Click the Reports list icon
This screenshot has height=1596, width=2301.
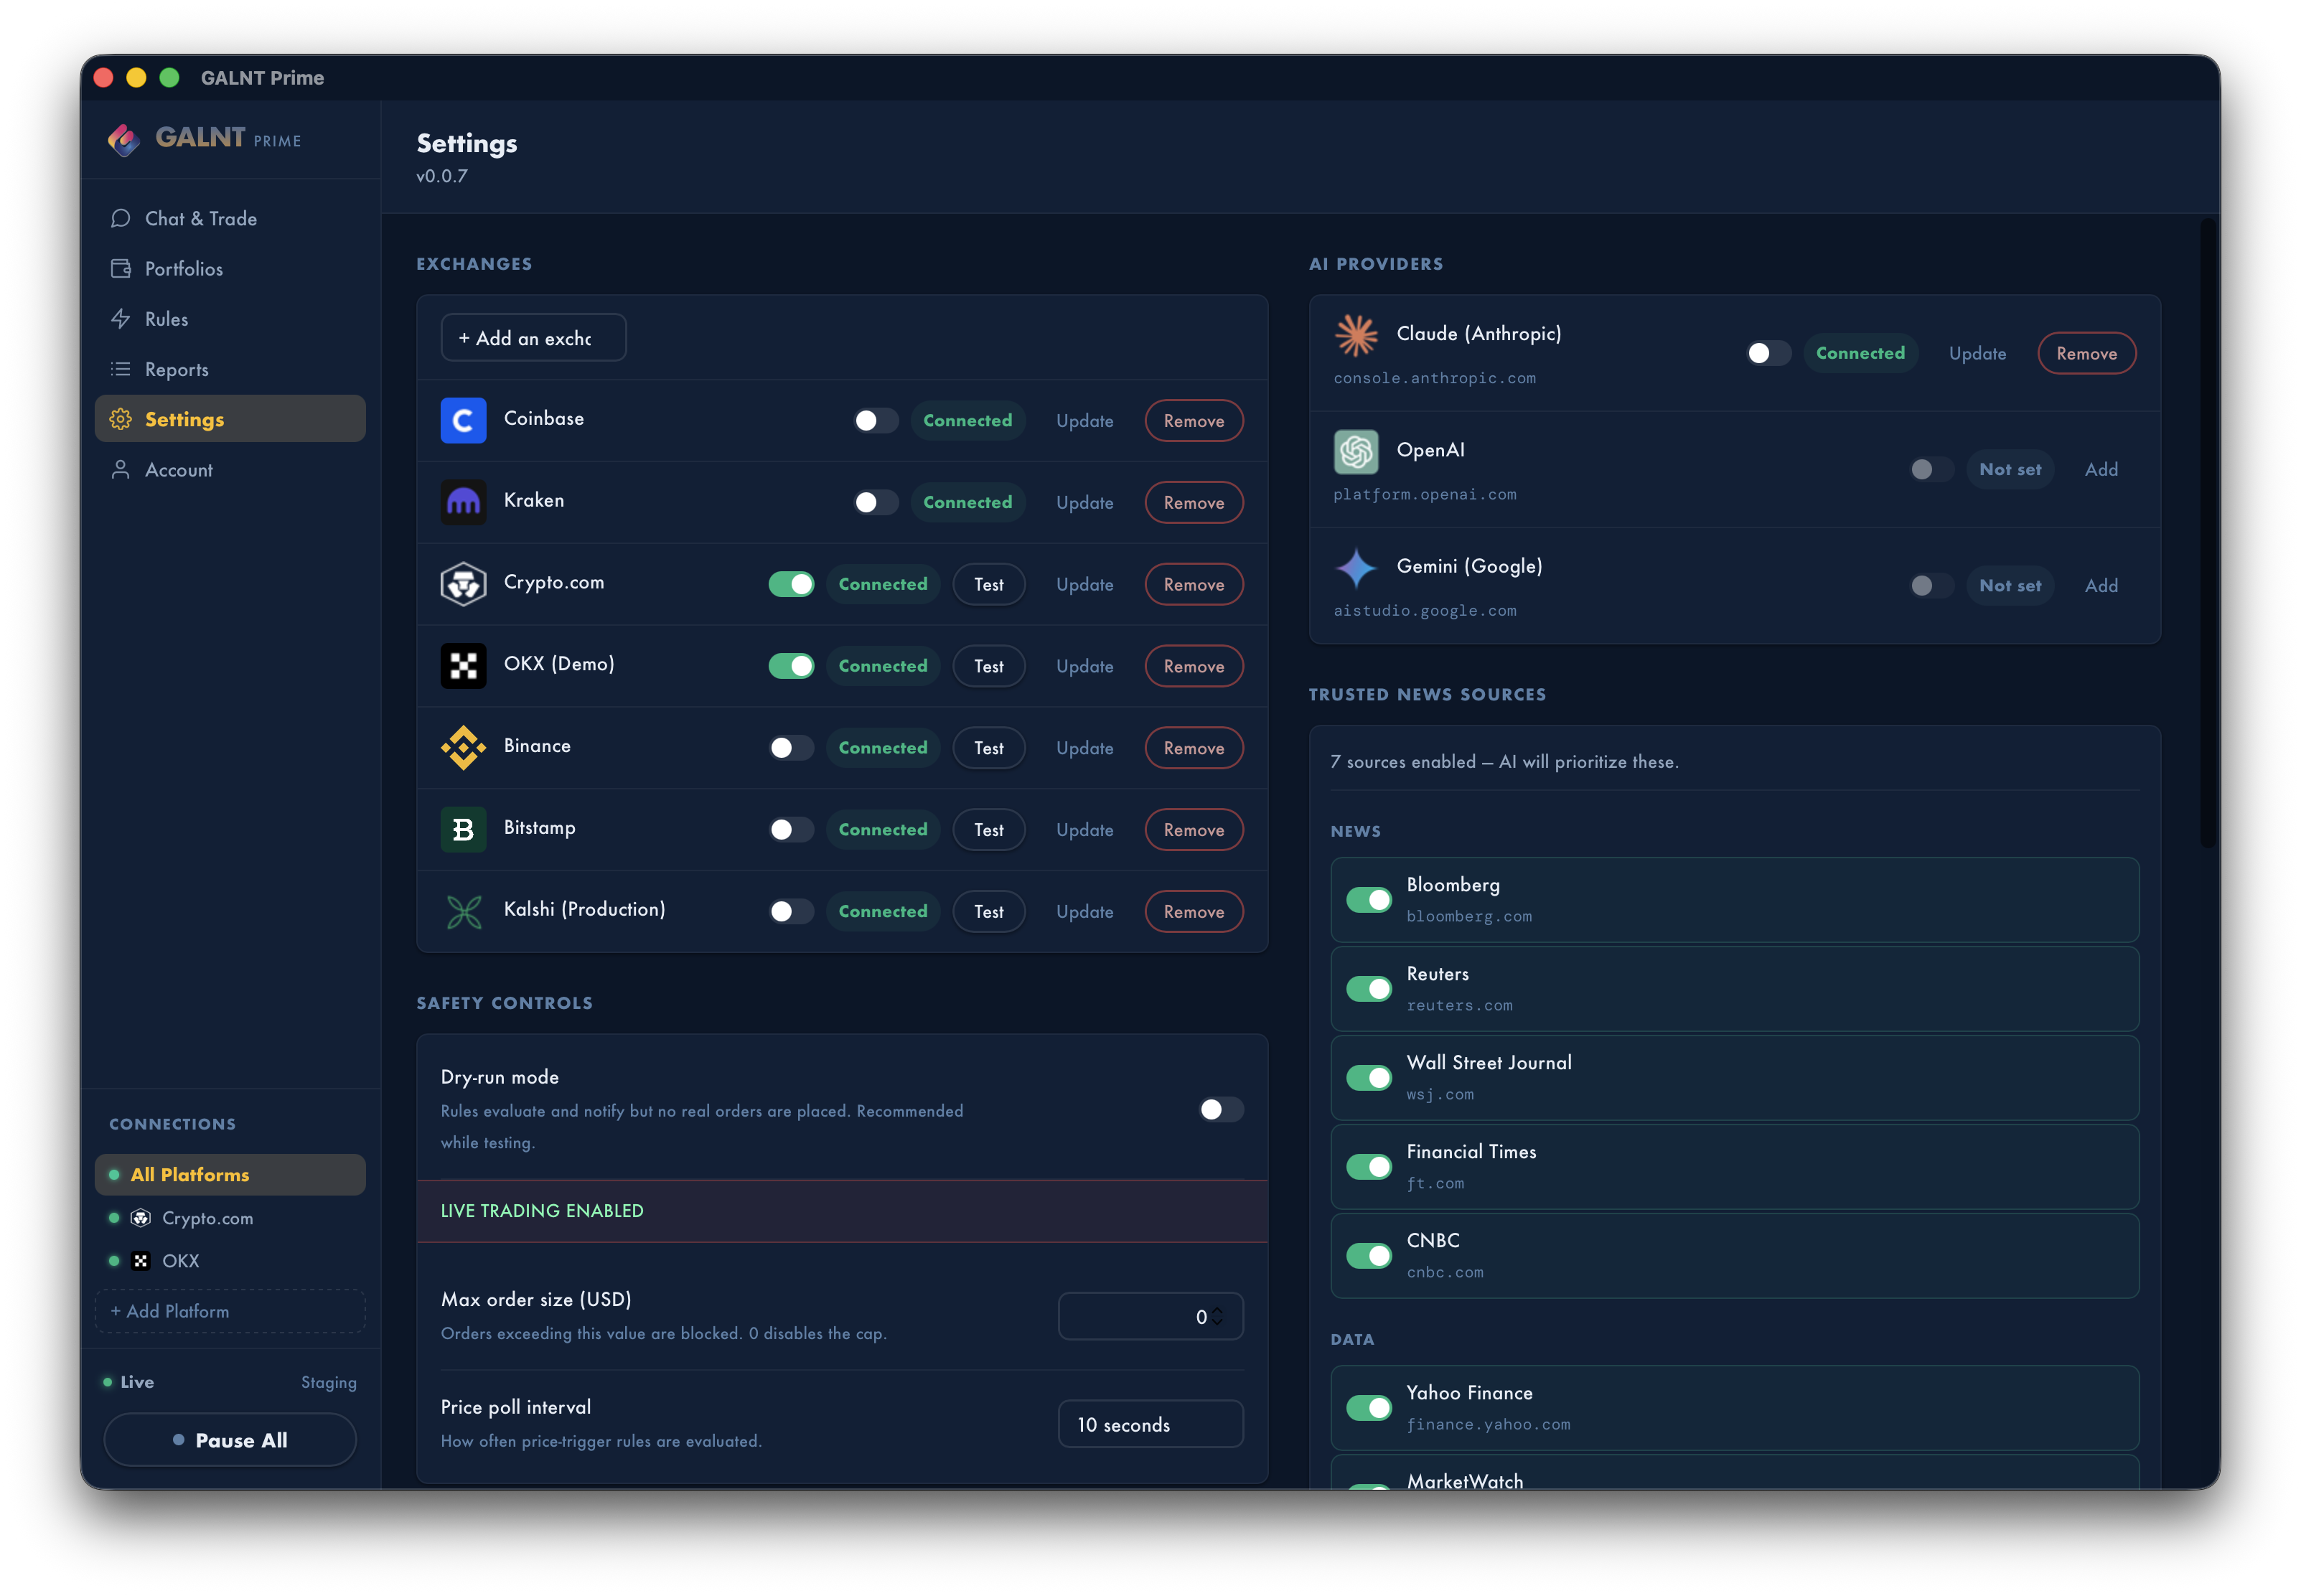121,369
